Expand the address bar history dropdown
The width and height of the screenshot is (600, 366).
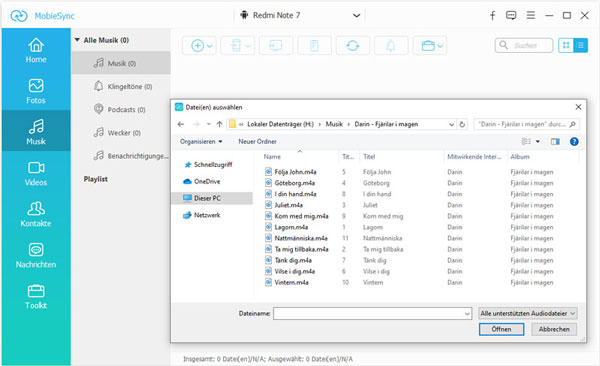[451, 124]
